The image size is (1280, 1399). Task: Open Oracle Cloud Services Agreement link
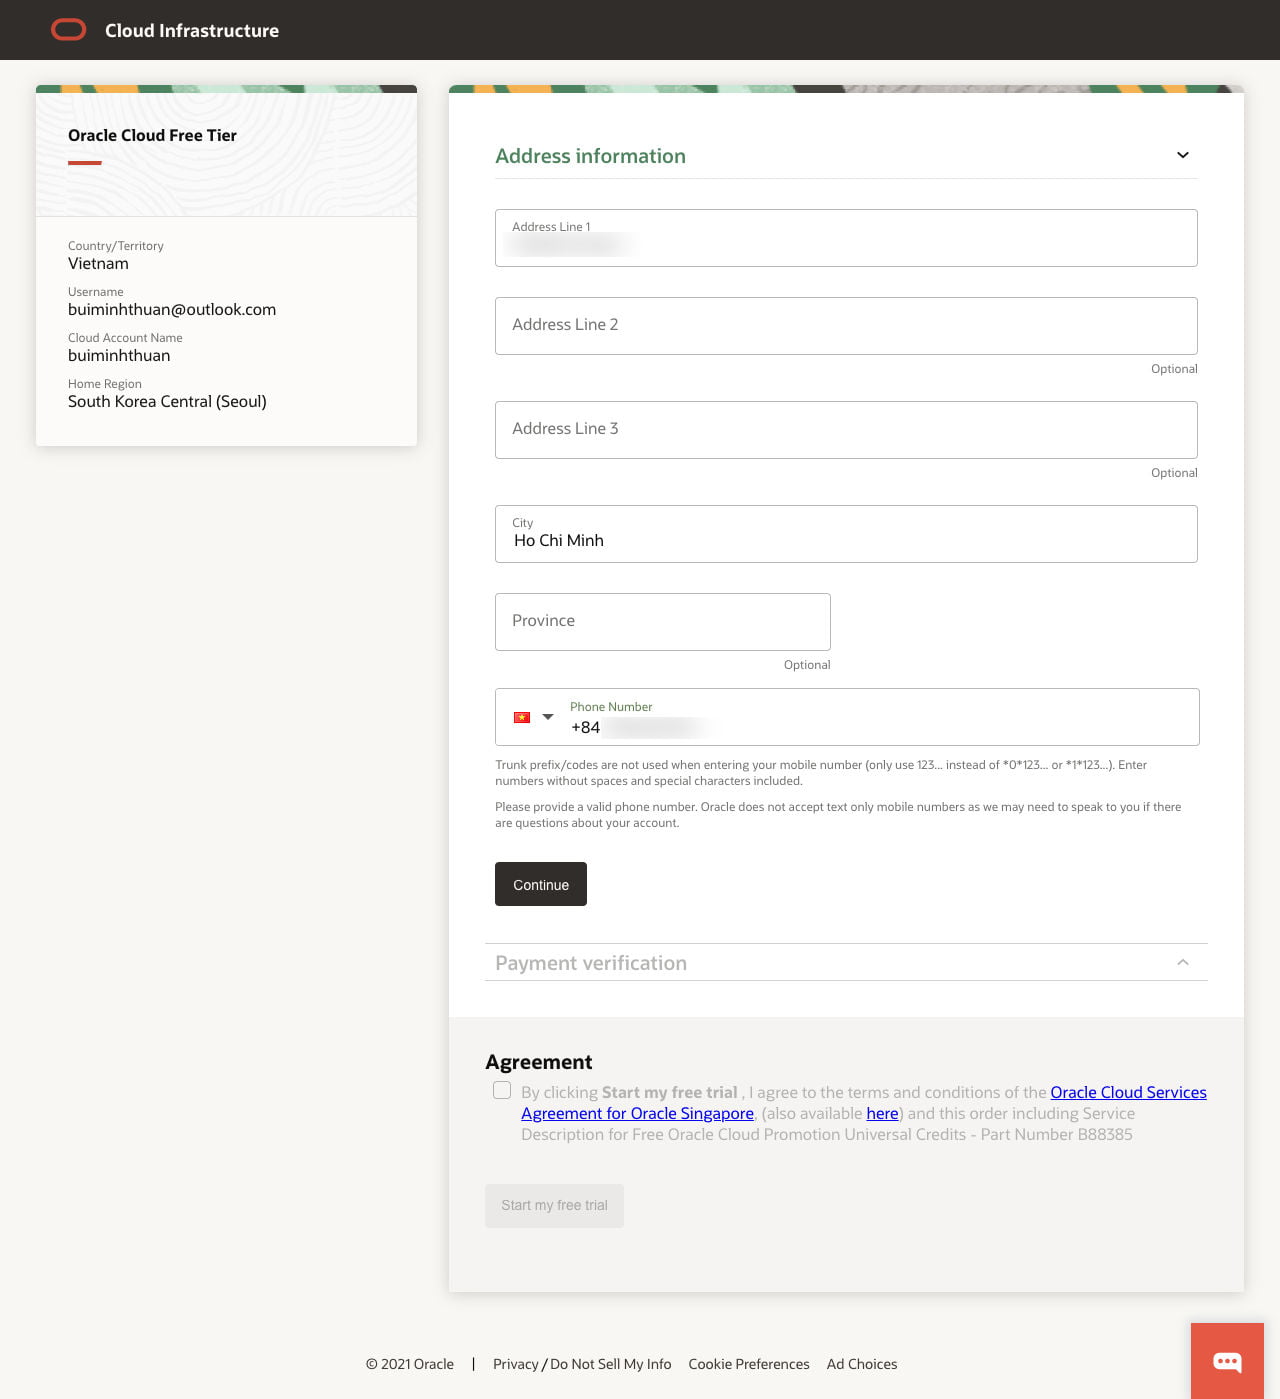click(x=864, y=1103)
